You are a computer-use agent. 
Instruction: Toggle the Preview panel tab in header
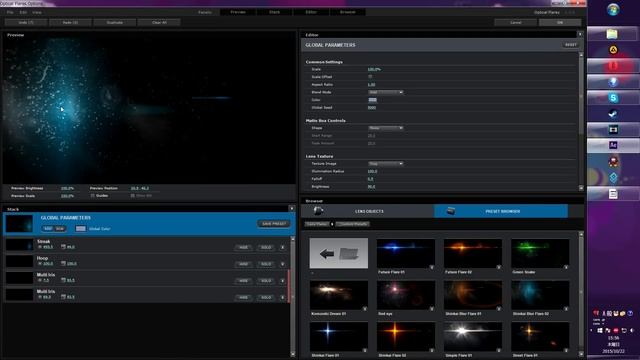click(x=238, y=12)
